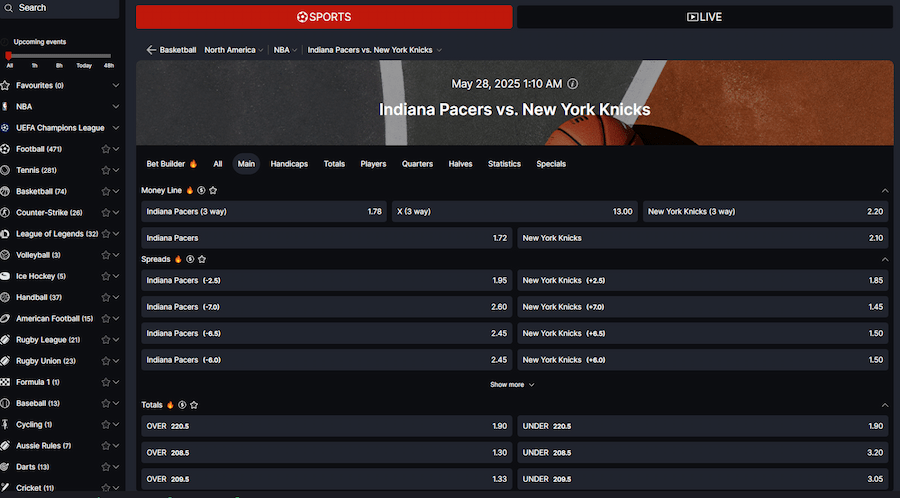Star the Tennis sport as favourite
Viewport: 900px width, 498px height.
tap(106, 170)
